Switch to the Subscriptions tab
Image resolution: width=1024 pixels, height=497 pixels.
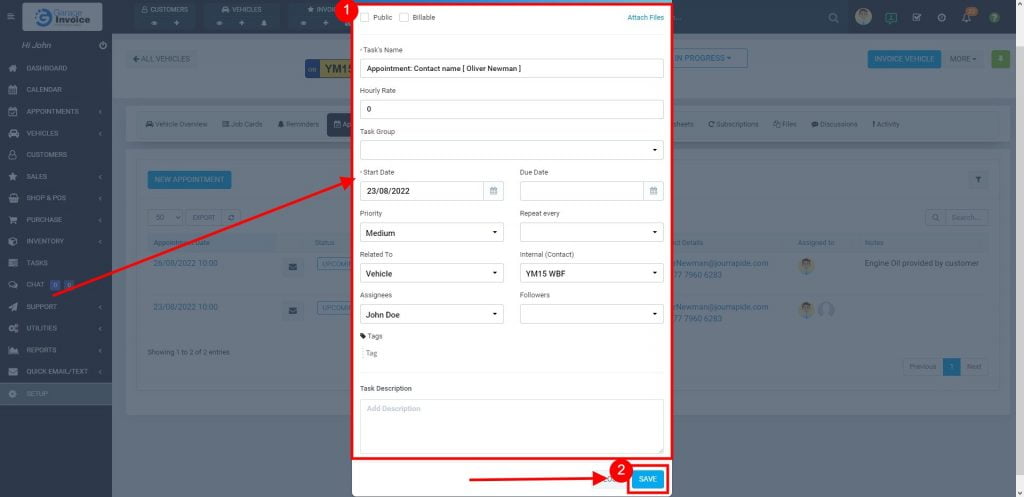point(733,124)
